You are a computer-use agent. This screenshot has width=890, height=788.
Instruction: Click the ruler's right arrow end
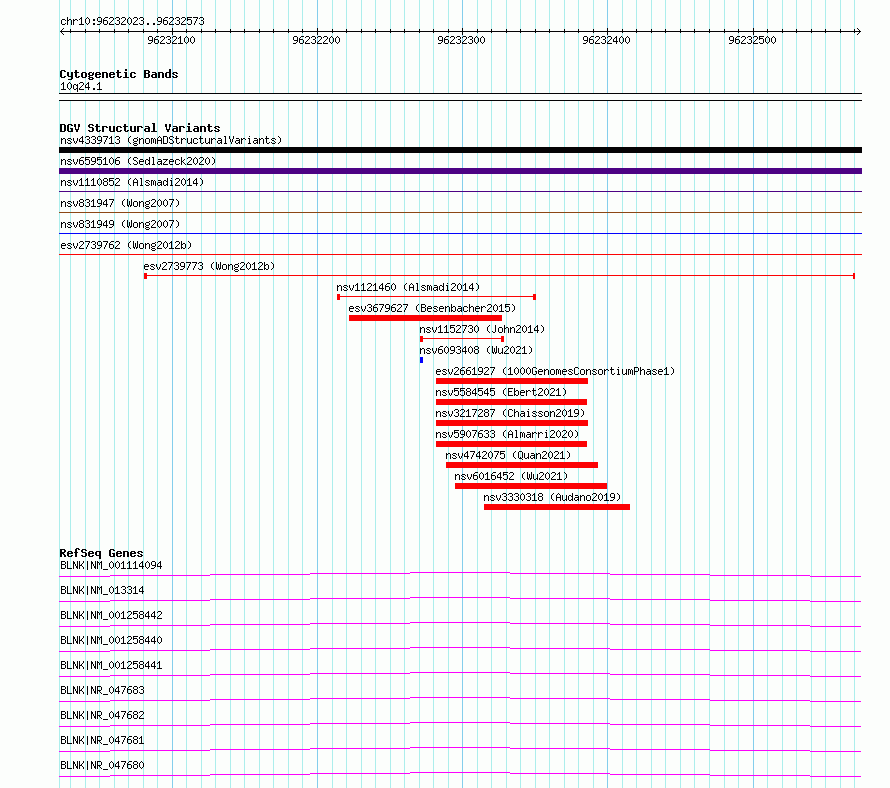coord(858,31)
